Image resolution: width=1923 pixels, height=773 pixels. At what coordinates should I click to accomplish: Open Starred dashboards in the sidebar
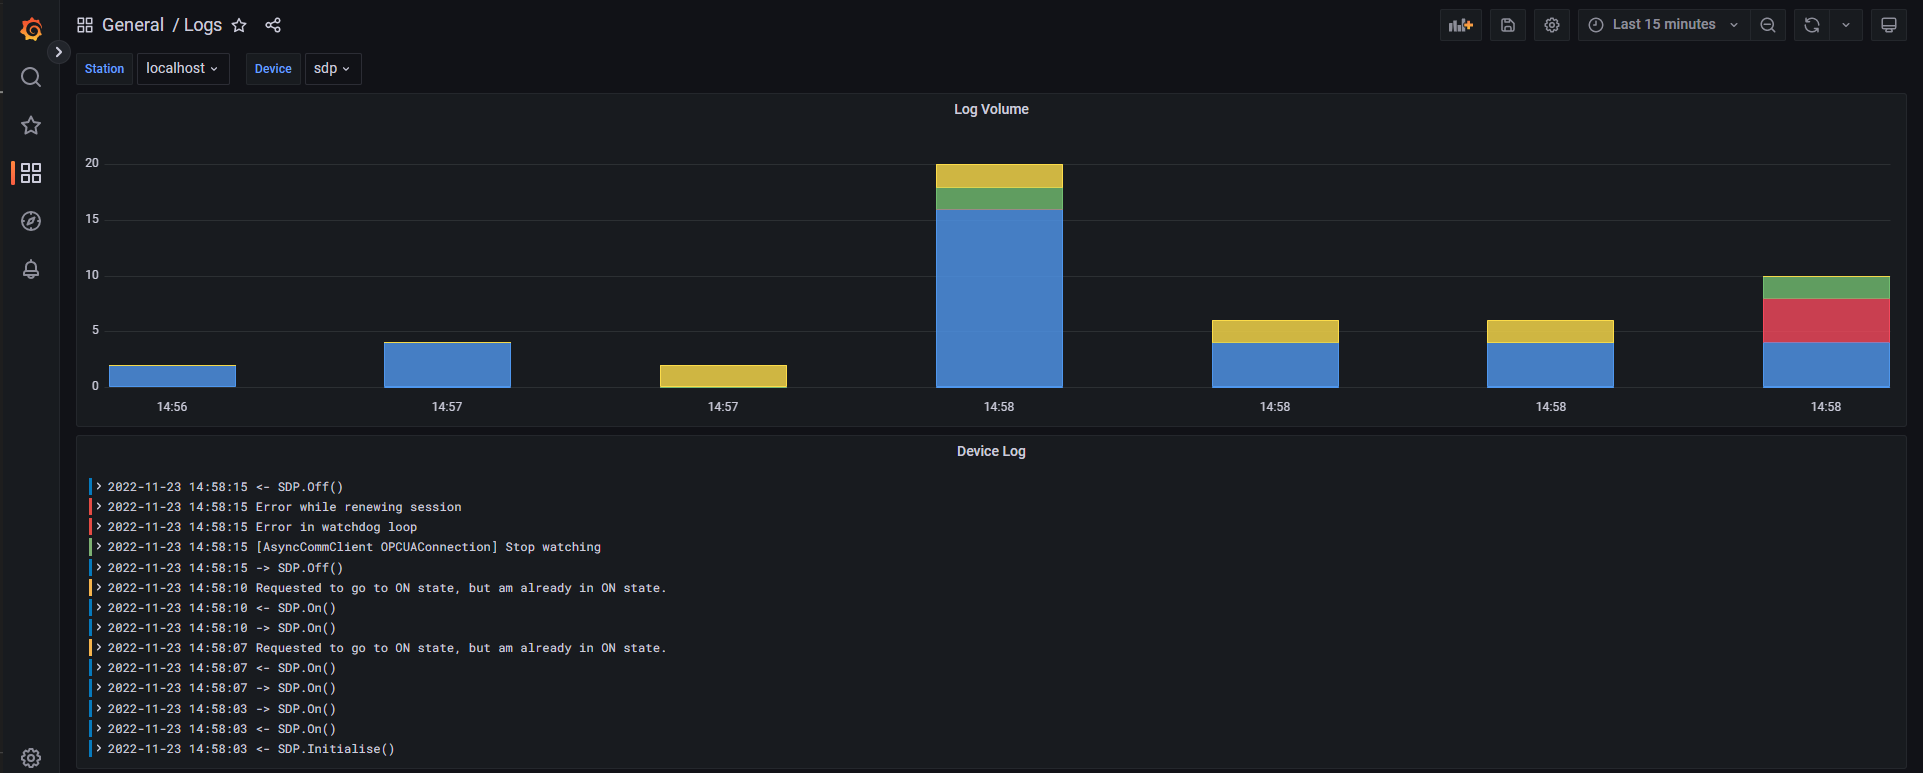point(31,125)
